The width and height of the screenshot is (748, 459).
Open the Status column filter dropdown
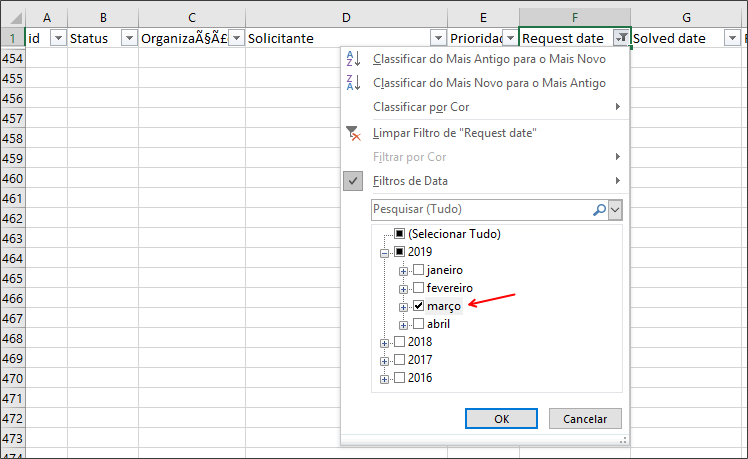[129, 38]
